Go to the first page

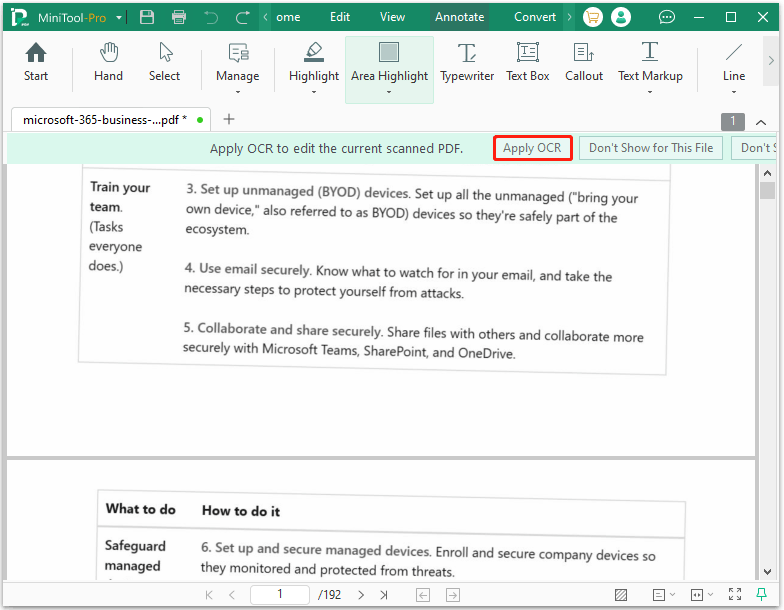(x=209, y=594)
